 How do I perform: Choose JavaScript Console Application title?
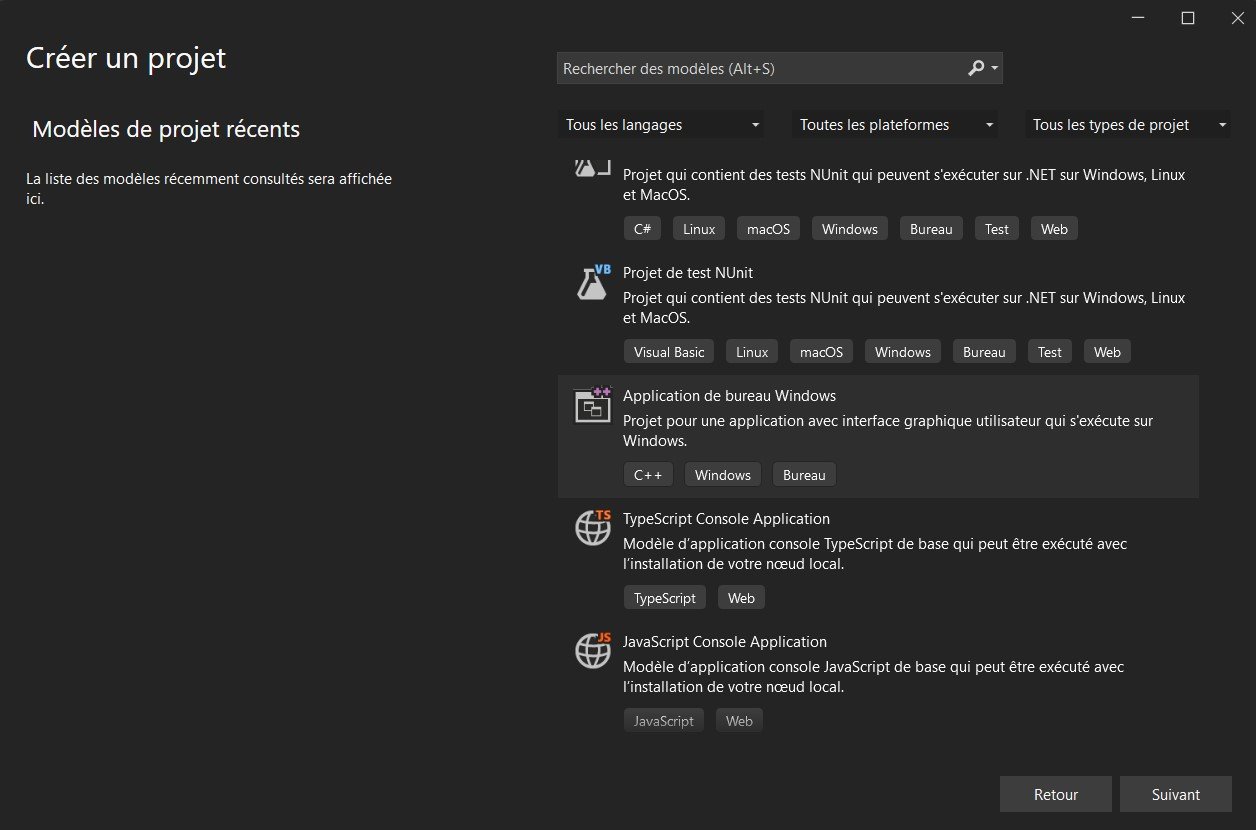(725, 641)
